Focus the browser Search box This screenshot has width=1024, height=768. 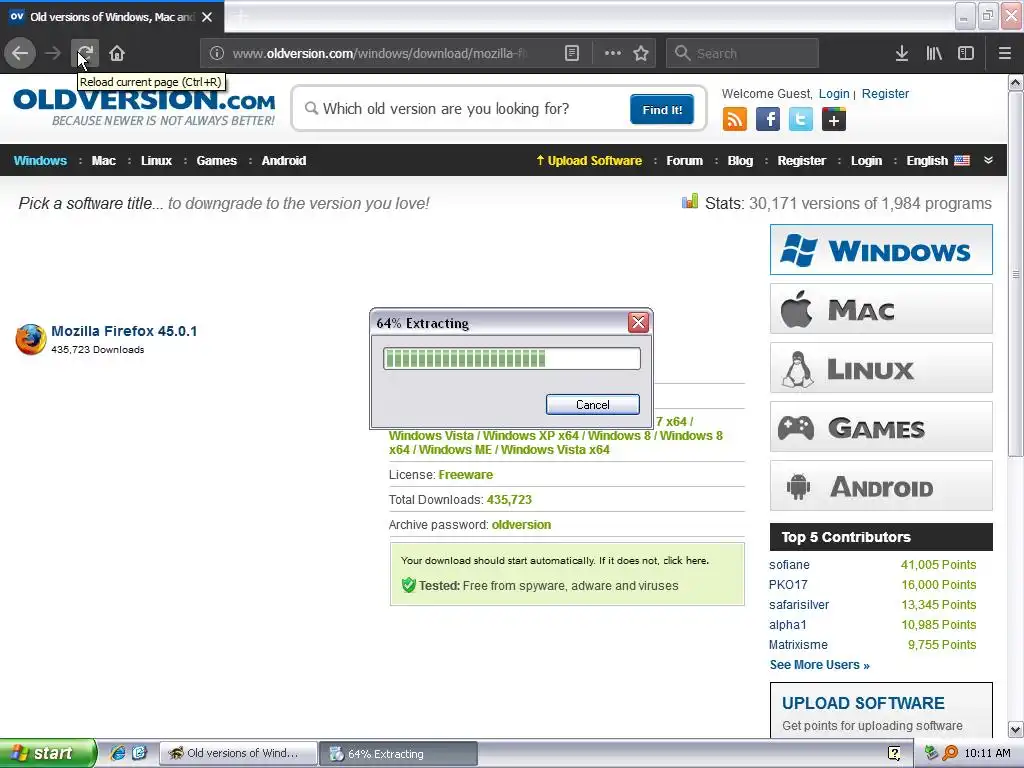tap(742, 53)
